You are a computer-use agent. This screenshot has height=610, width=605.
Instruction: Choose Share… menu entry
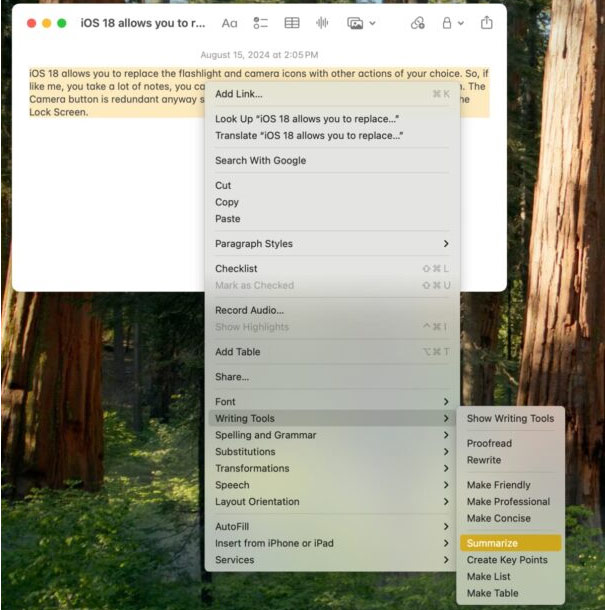[332, 377]
